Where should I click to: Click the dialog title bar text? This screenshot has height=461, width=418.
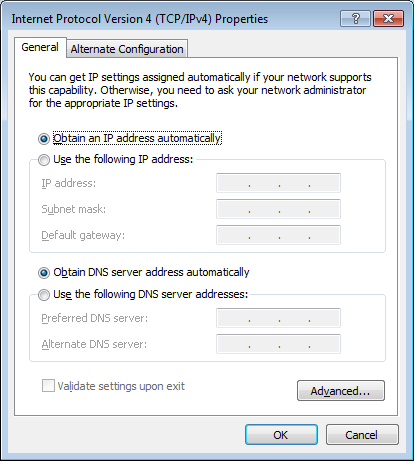[x=139, y=19]
